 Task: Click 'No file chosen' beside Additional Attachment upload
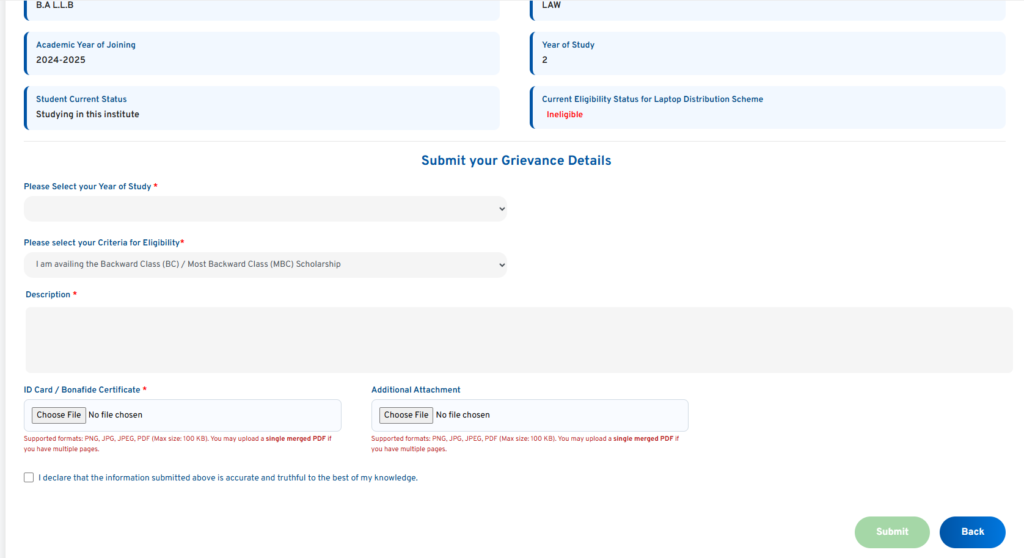(x=463, y=415)
